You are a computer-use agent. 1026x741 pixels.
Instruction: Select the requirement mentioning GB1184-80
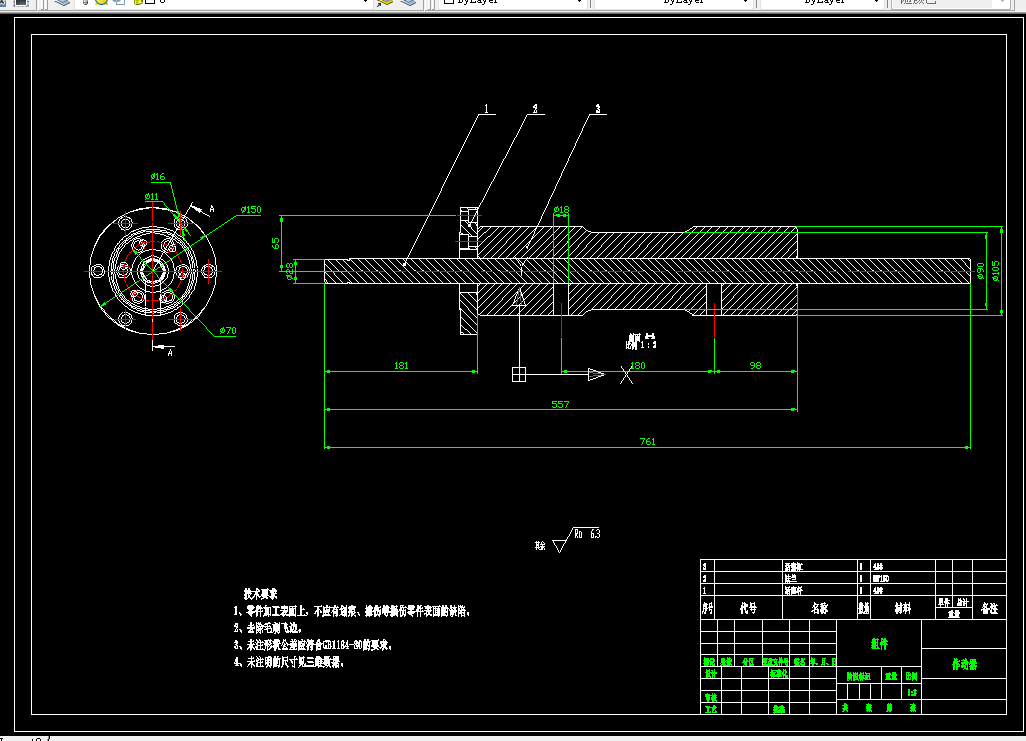[x=313, y=645]
